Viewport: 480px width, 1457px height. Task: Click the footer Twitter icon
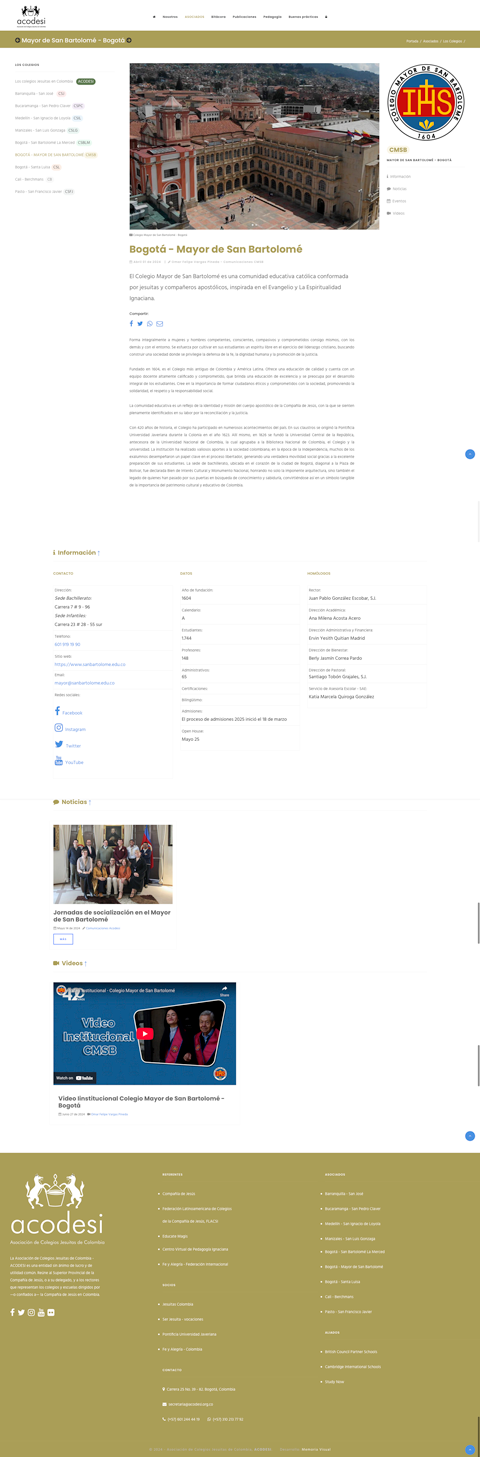tap(21, 1312)
